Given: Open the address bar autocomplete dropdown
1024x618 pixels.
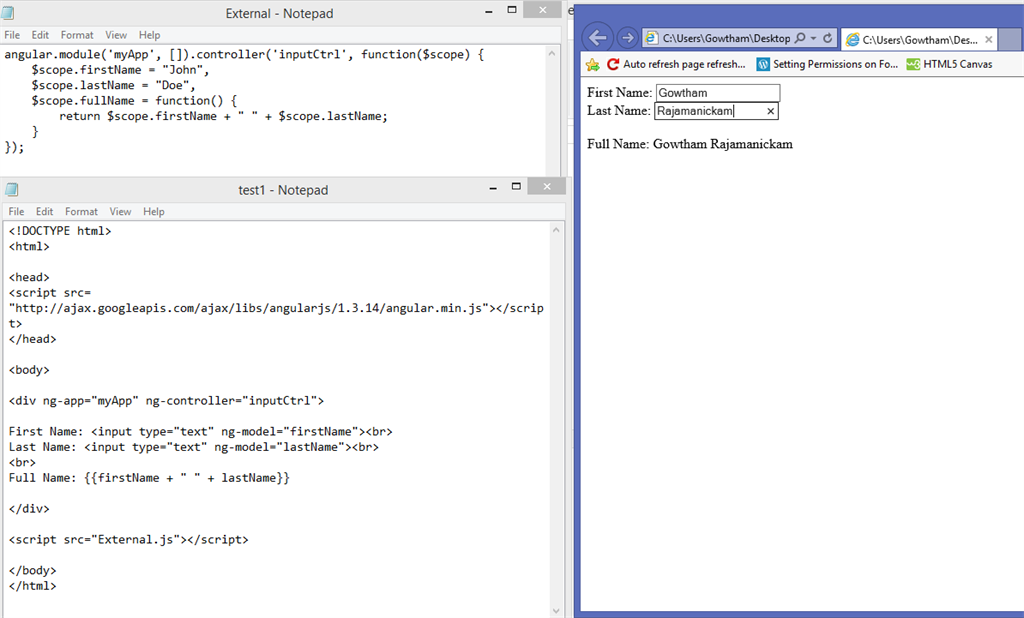Looking at the screenshot, I should (813, 39).
